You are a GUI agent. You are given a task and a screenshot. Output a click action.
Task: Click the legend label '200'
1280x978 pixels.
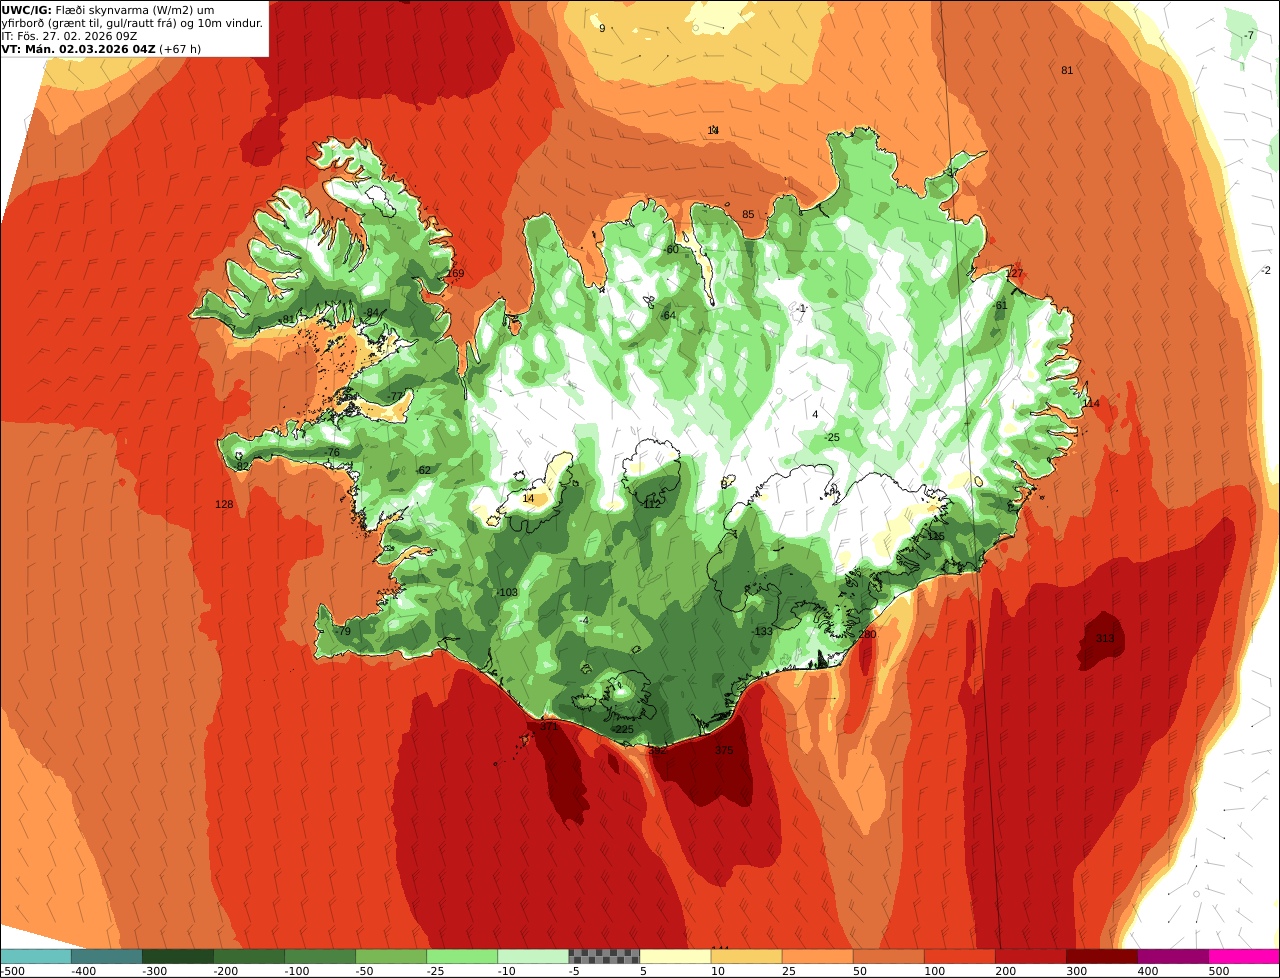(x=1005, y=970)
